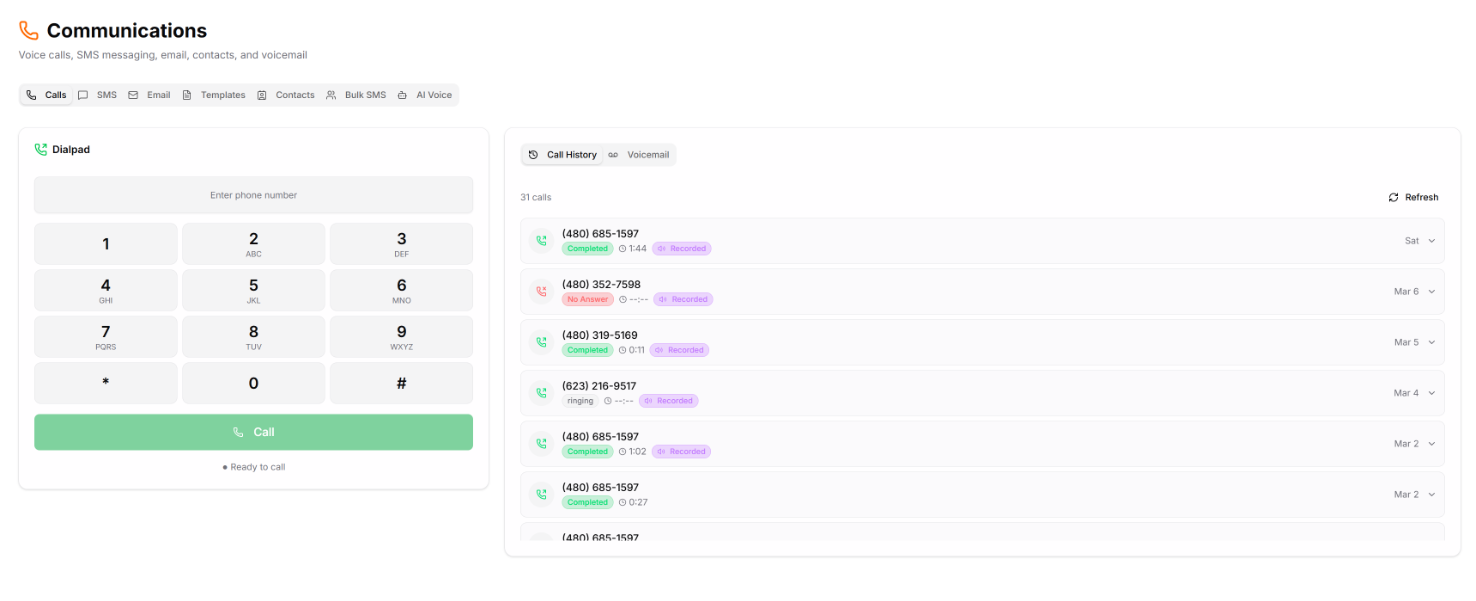
Task: Click the call icon beside (623) 216-9517
Action: (x=541, y=393)
